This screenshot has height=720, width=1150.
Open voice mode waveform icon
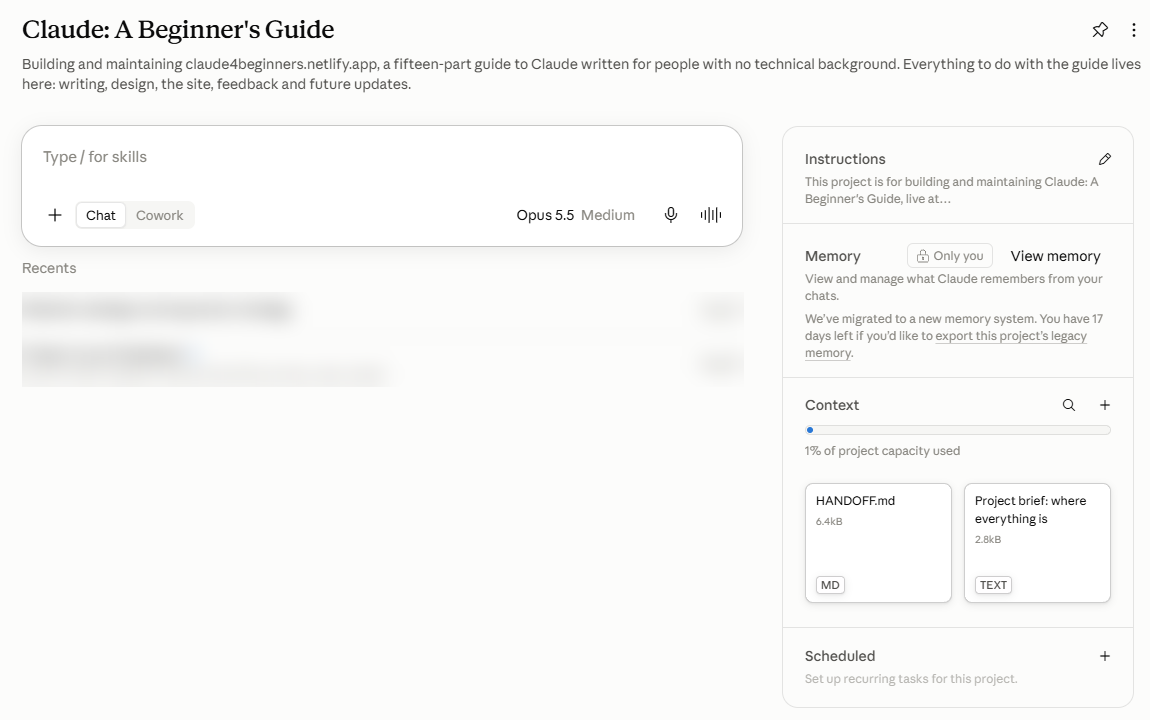pos(711,215)
